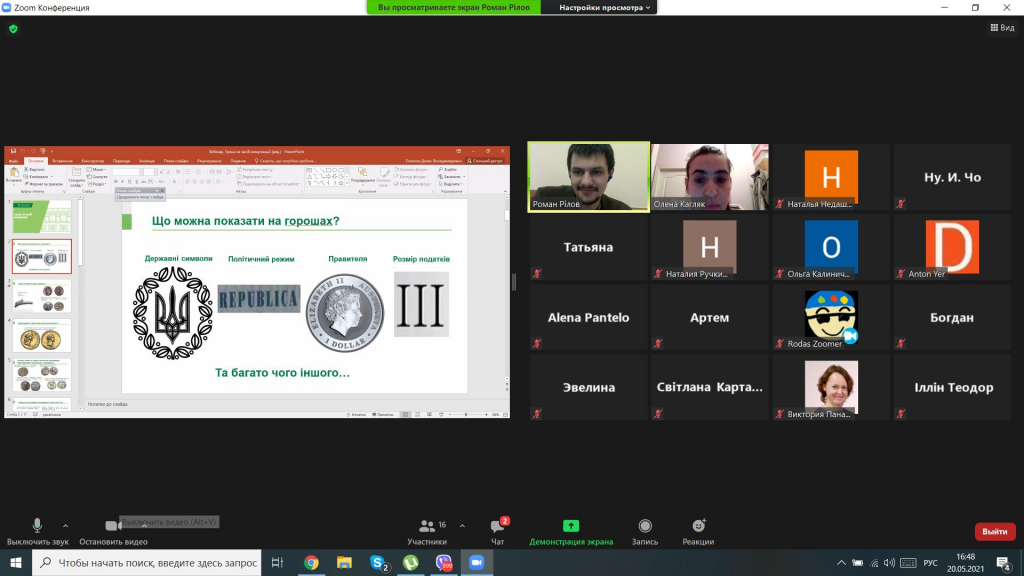
Task: Click the Спільний доступ button in PowerPoint
Action: pyautogui.click(x=487, y=161)
